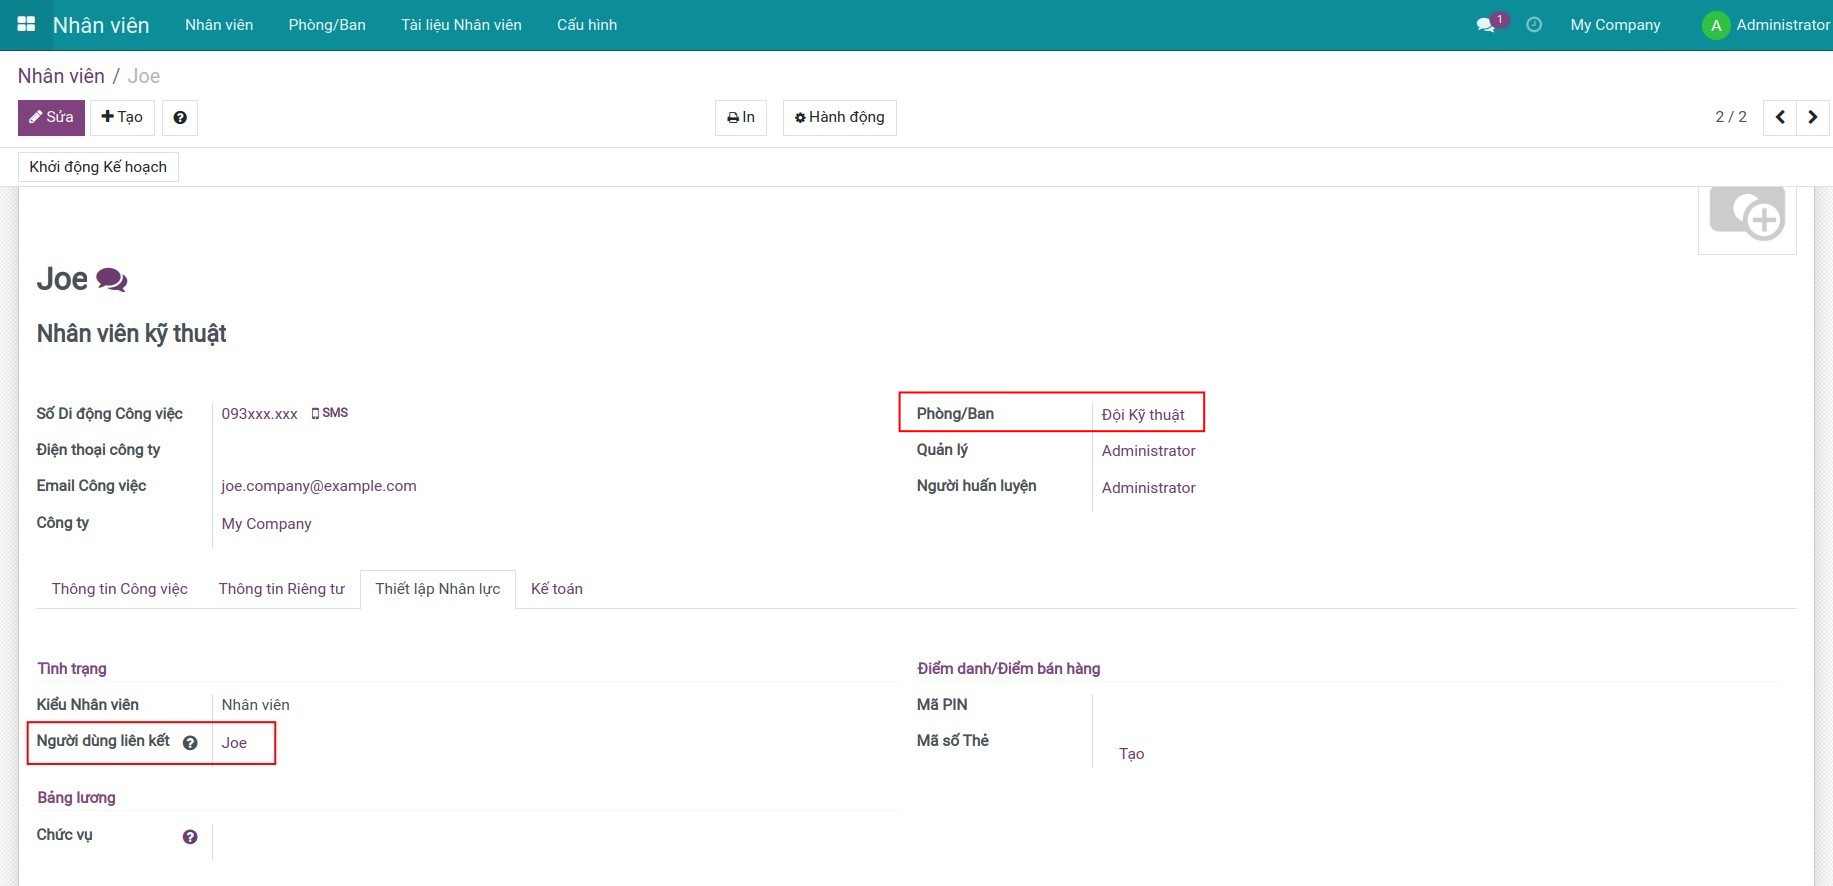This screenshot has width=1833, height=886.
Task: Upload employee photo via camera placeholder
Action: (1747, 215)
